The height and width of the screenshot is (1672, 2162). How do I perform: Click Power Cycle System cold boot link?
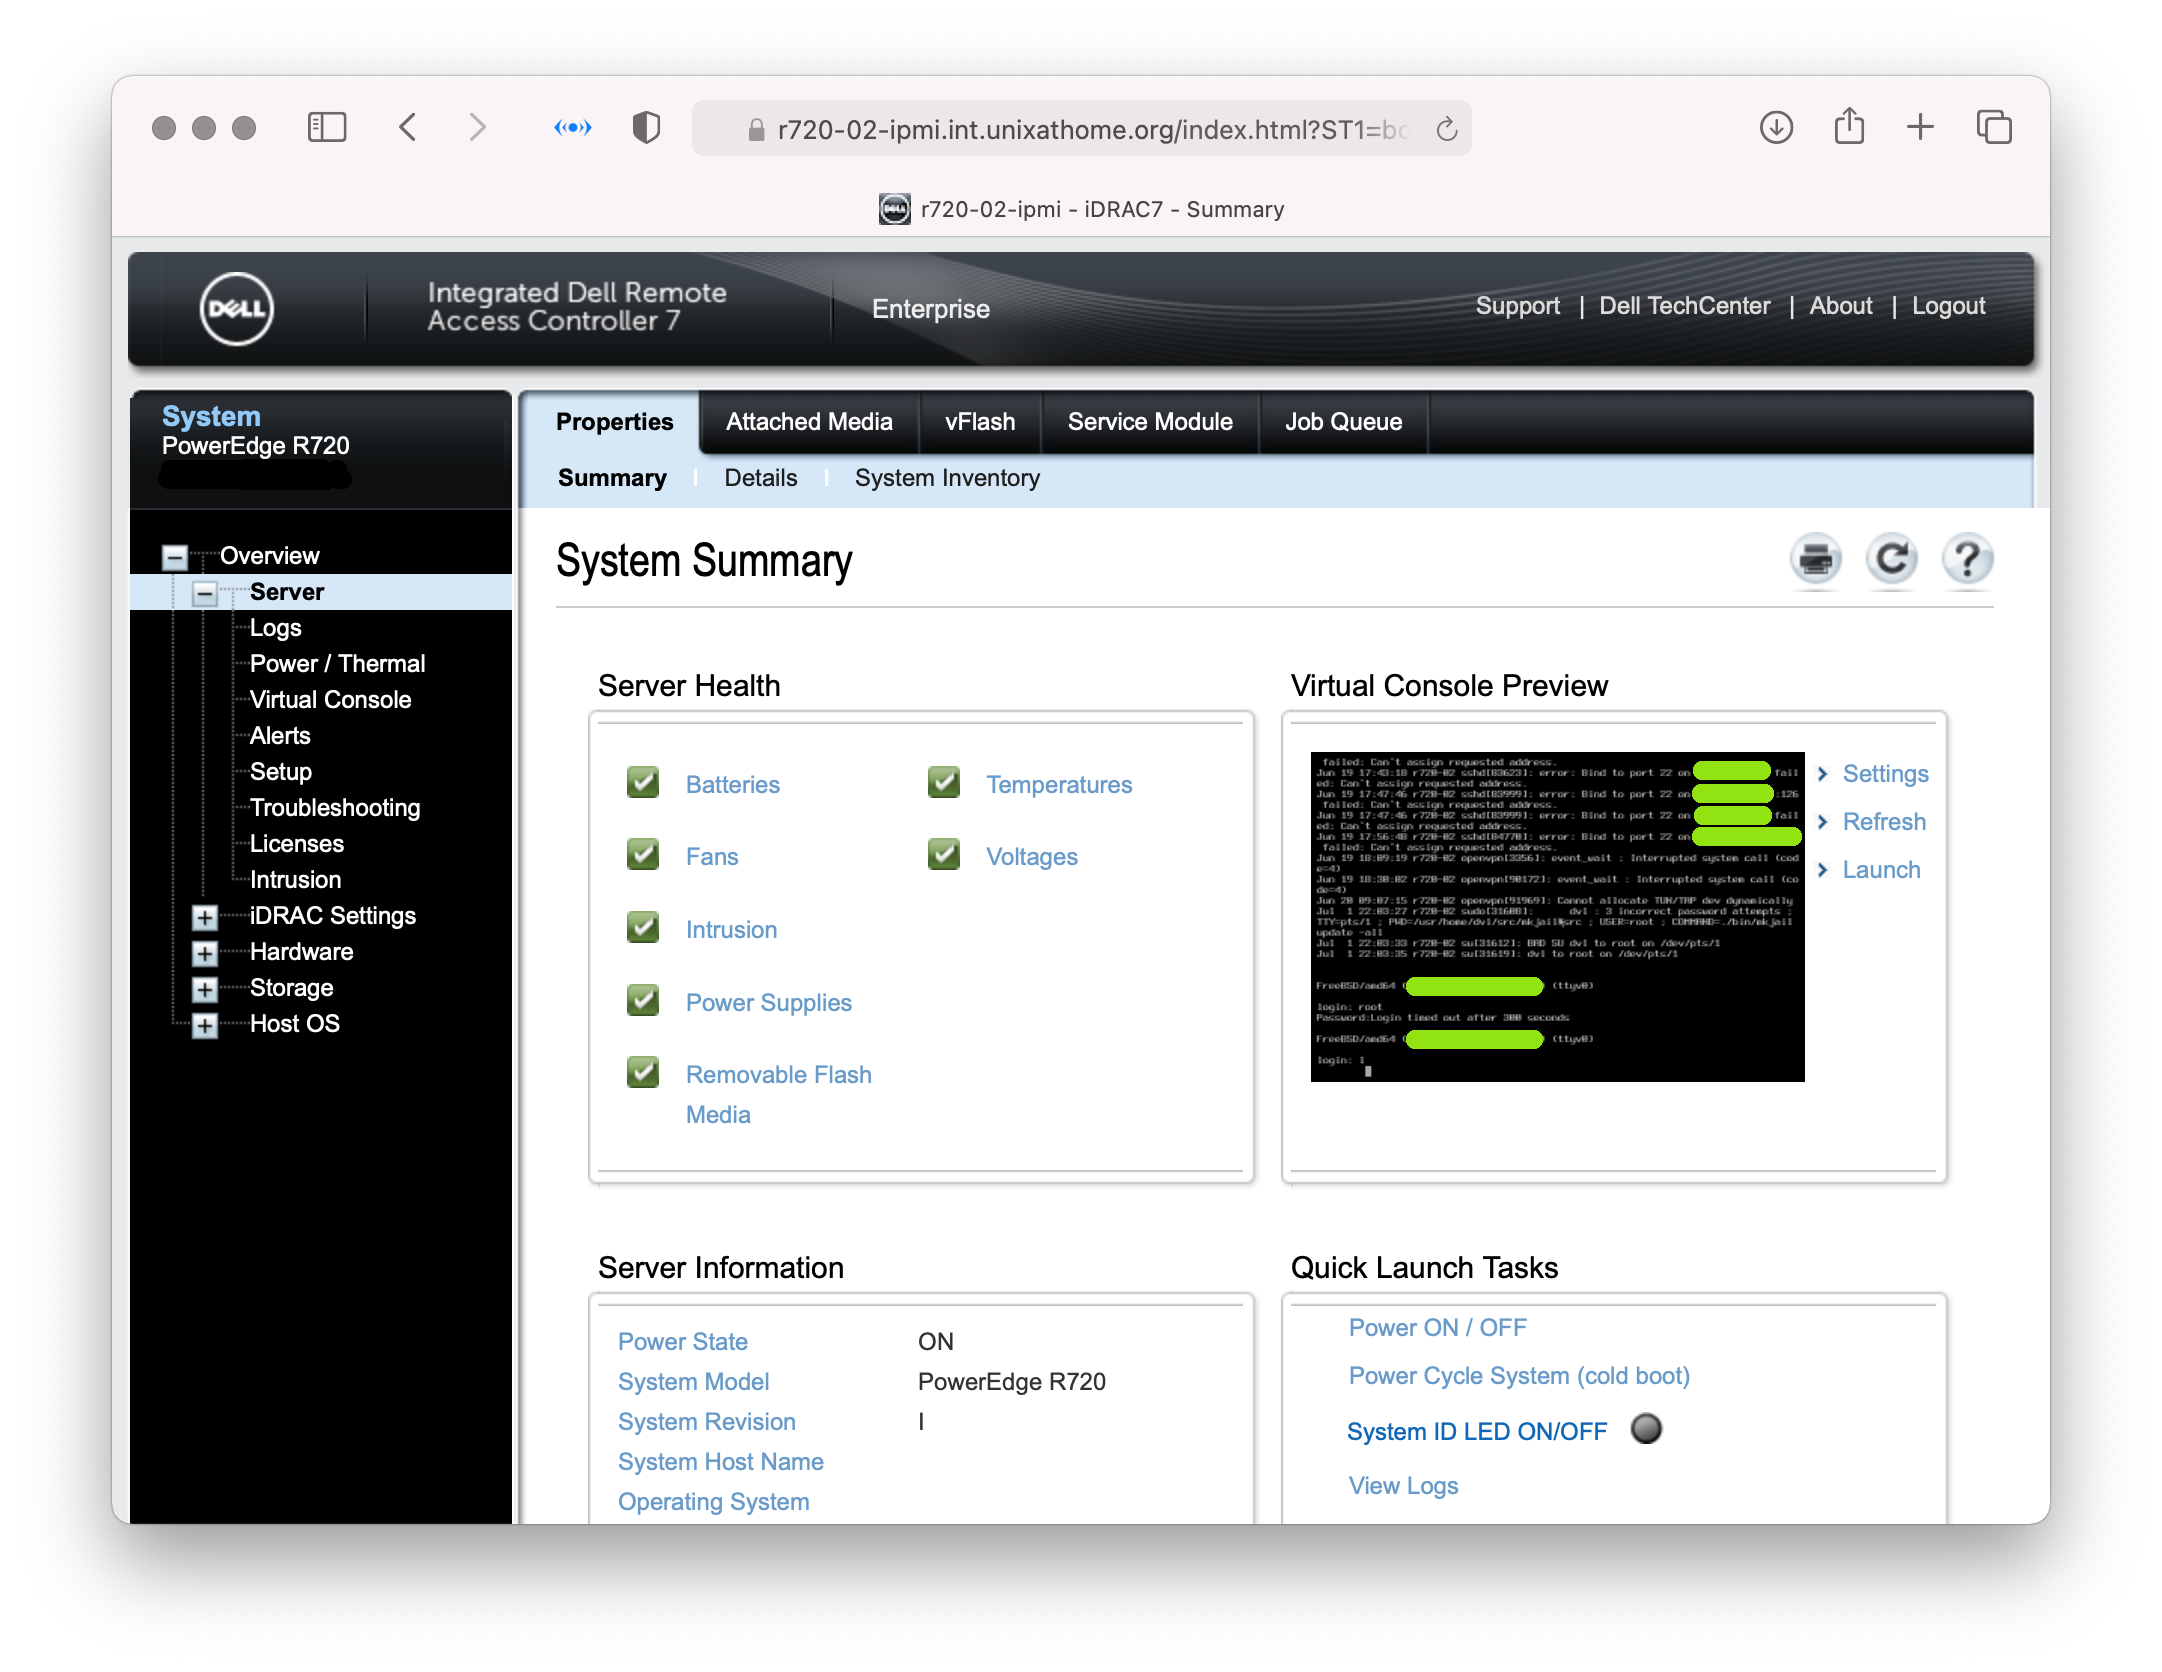pyautogui.click(x=1516, y=1375)
